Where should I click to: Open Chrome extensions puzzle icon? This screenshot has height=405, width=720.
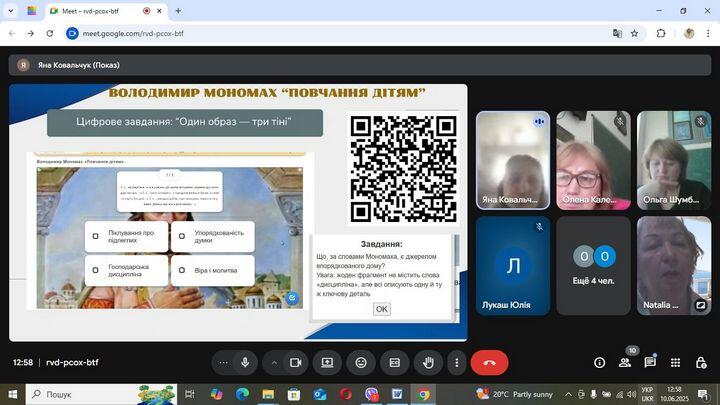(661, 34)
